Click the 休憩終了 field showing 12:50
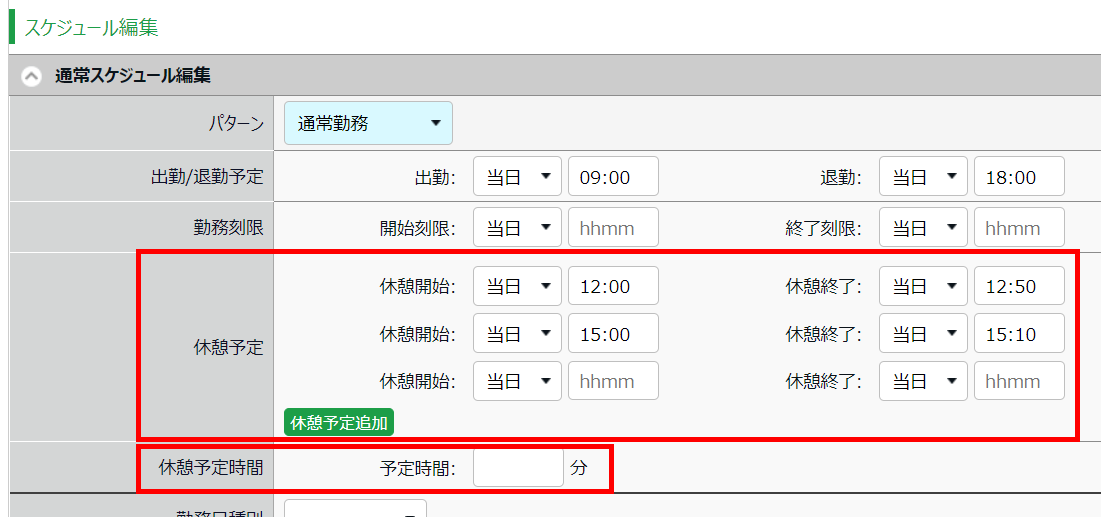1101x517 pixels. 1019,286
